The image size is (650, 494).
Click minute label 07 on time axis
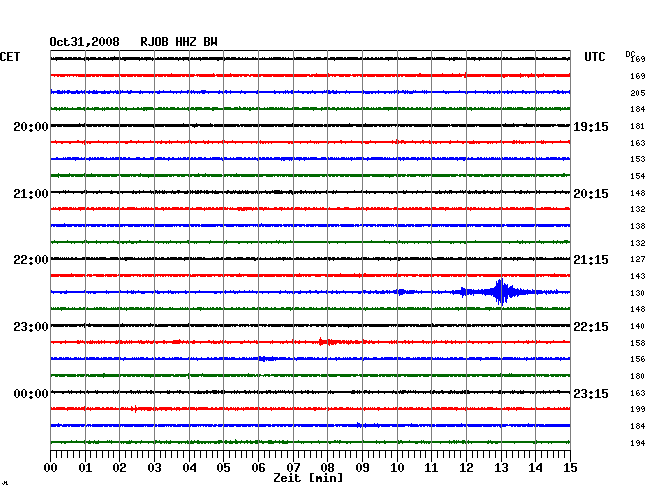coord(293,468)
